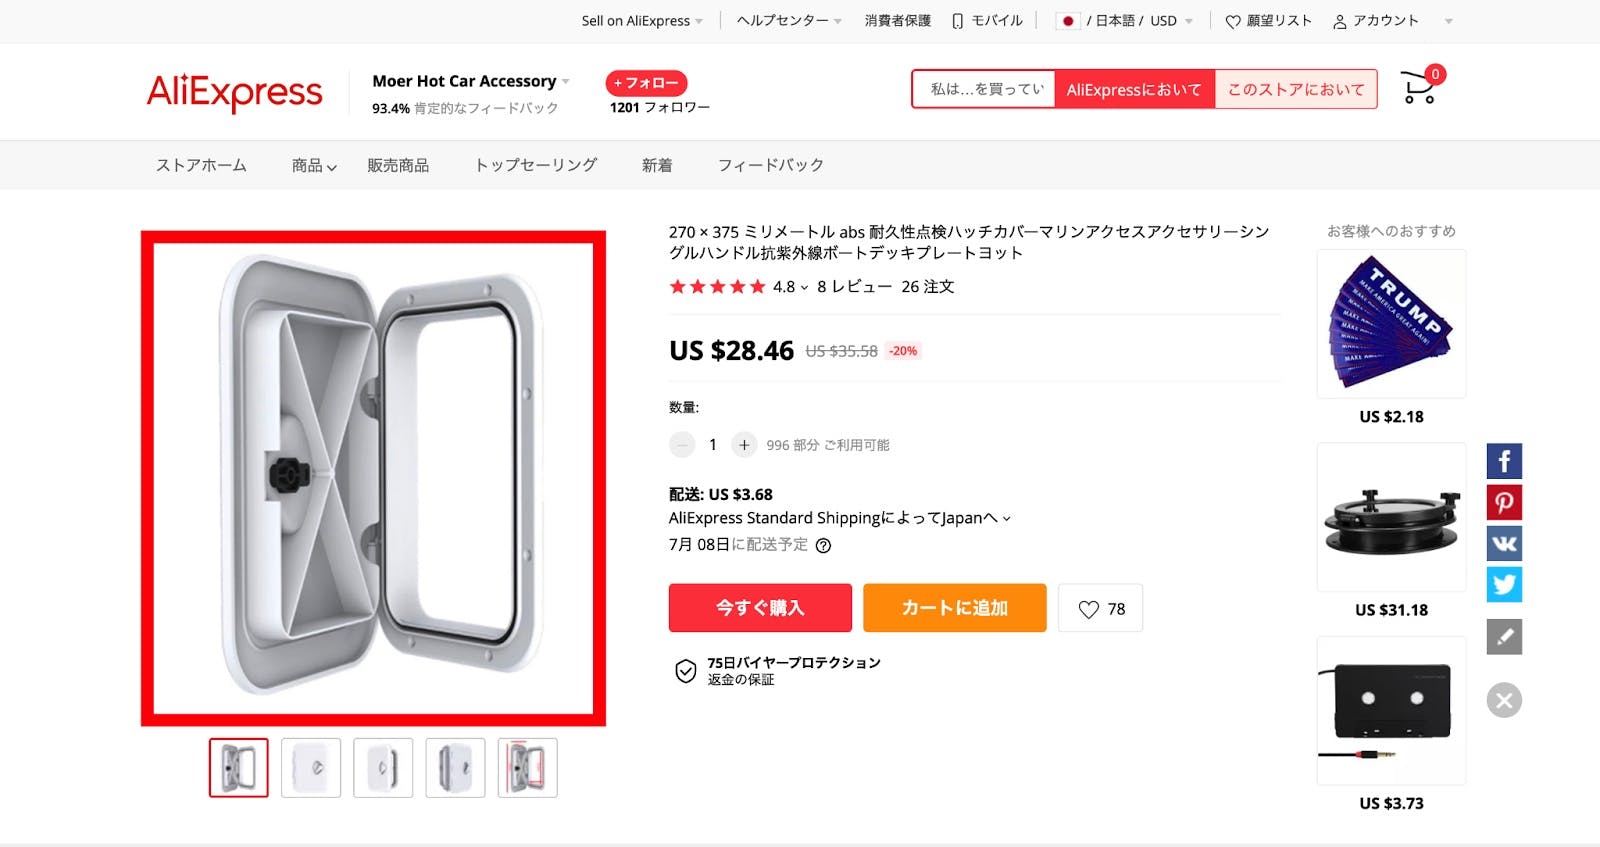1600x847 pixels.
Task: Close the social share sidebar
Action: [1504, 700]
